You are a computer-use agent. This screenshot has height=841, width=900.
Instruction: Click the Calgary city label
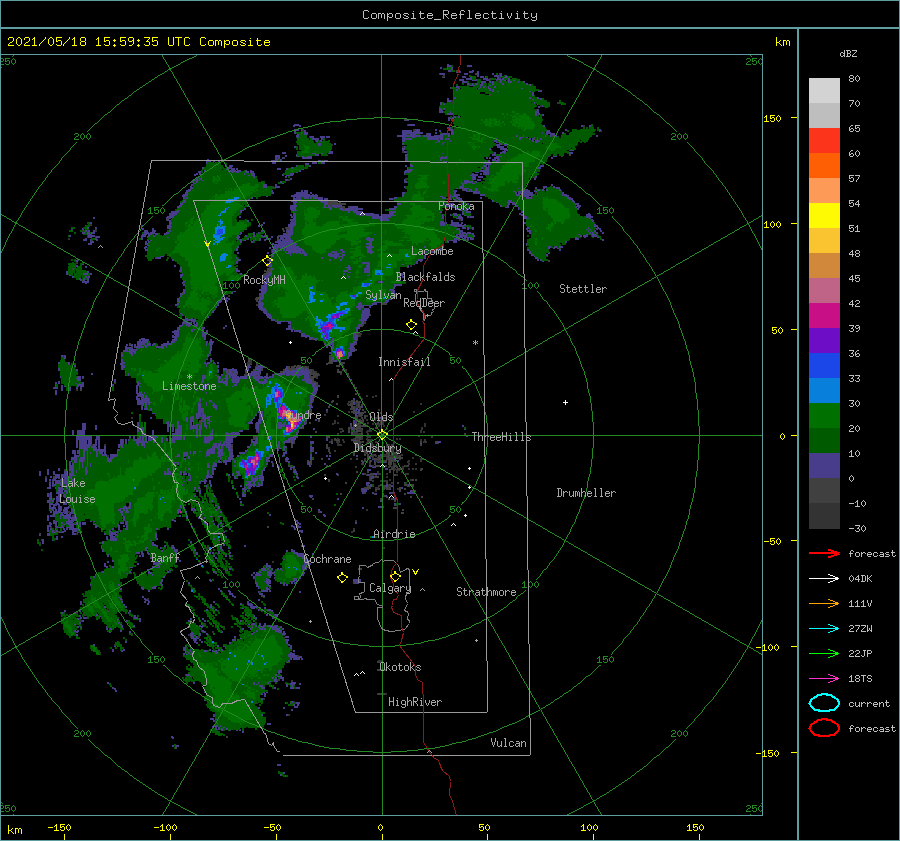[x=390, y=588]
